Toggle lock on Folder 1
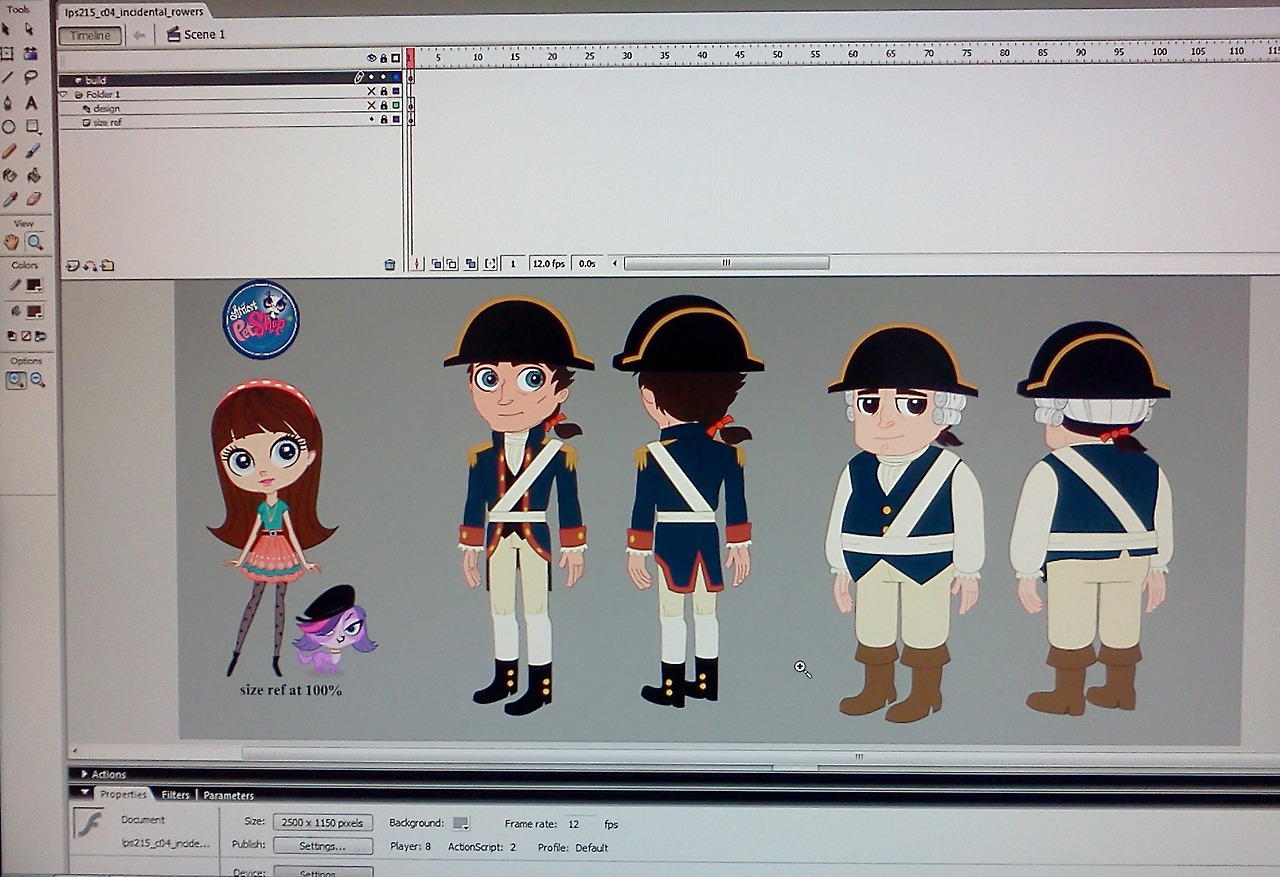 [383, 92]
